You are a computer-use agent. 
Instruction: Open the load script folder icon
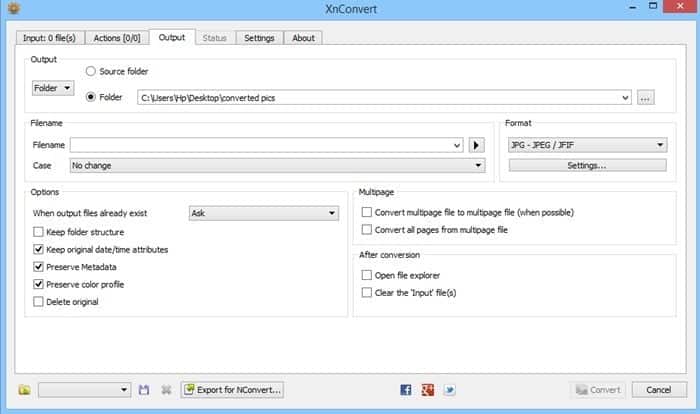(x=25, y=390)
